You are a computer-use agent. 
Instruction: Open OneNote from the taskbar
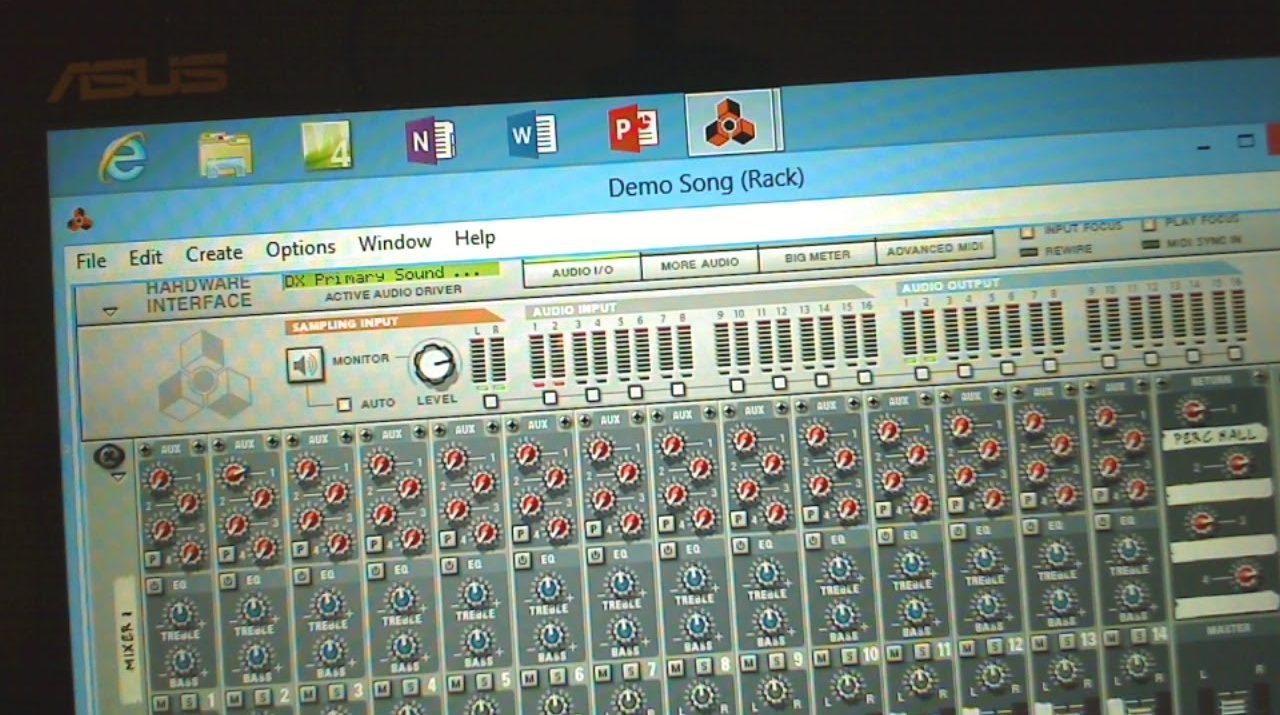pyautogui.click(x=431, y=140)
